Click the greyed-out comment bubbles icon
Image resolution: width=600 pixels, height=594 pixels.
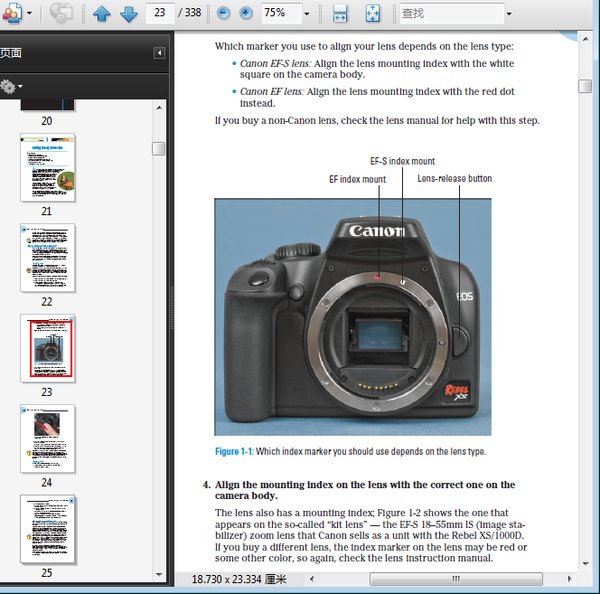click(61, 13)
